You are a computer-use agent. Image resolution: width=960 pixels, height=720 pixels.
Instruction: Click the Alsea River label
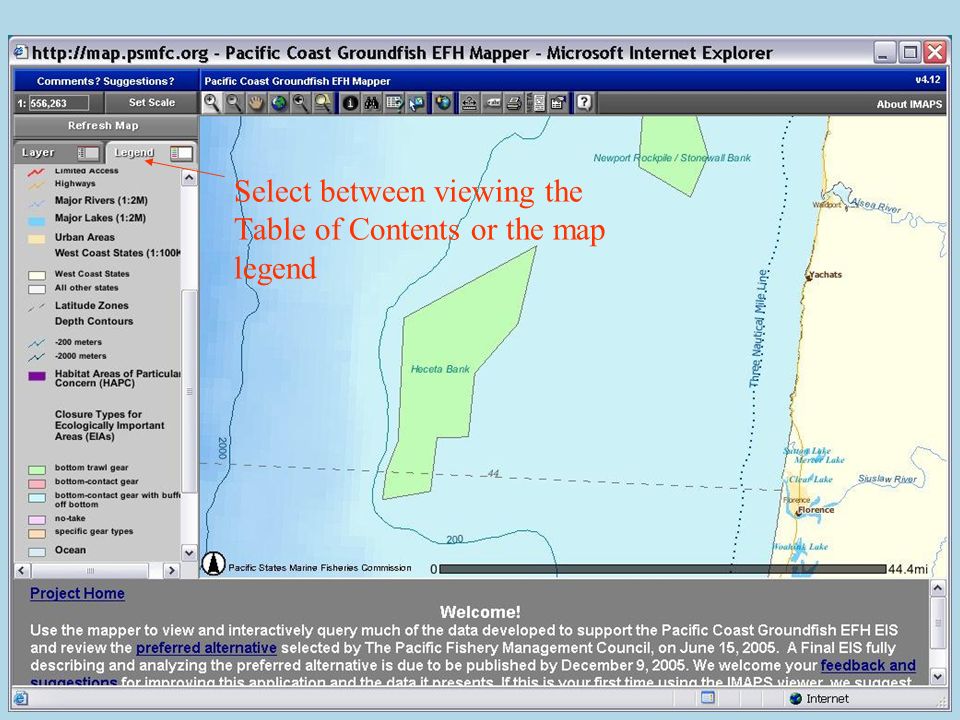tap(876, 205)
